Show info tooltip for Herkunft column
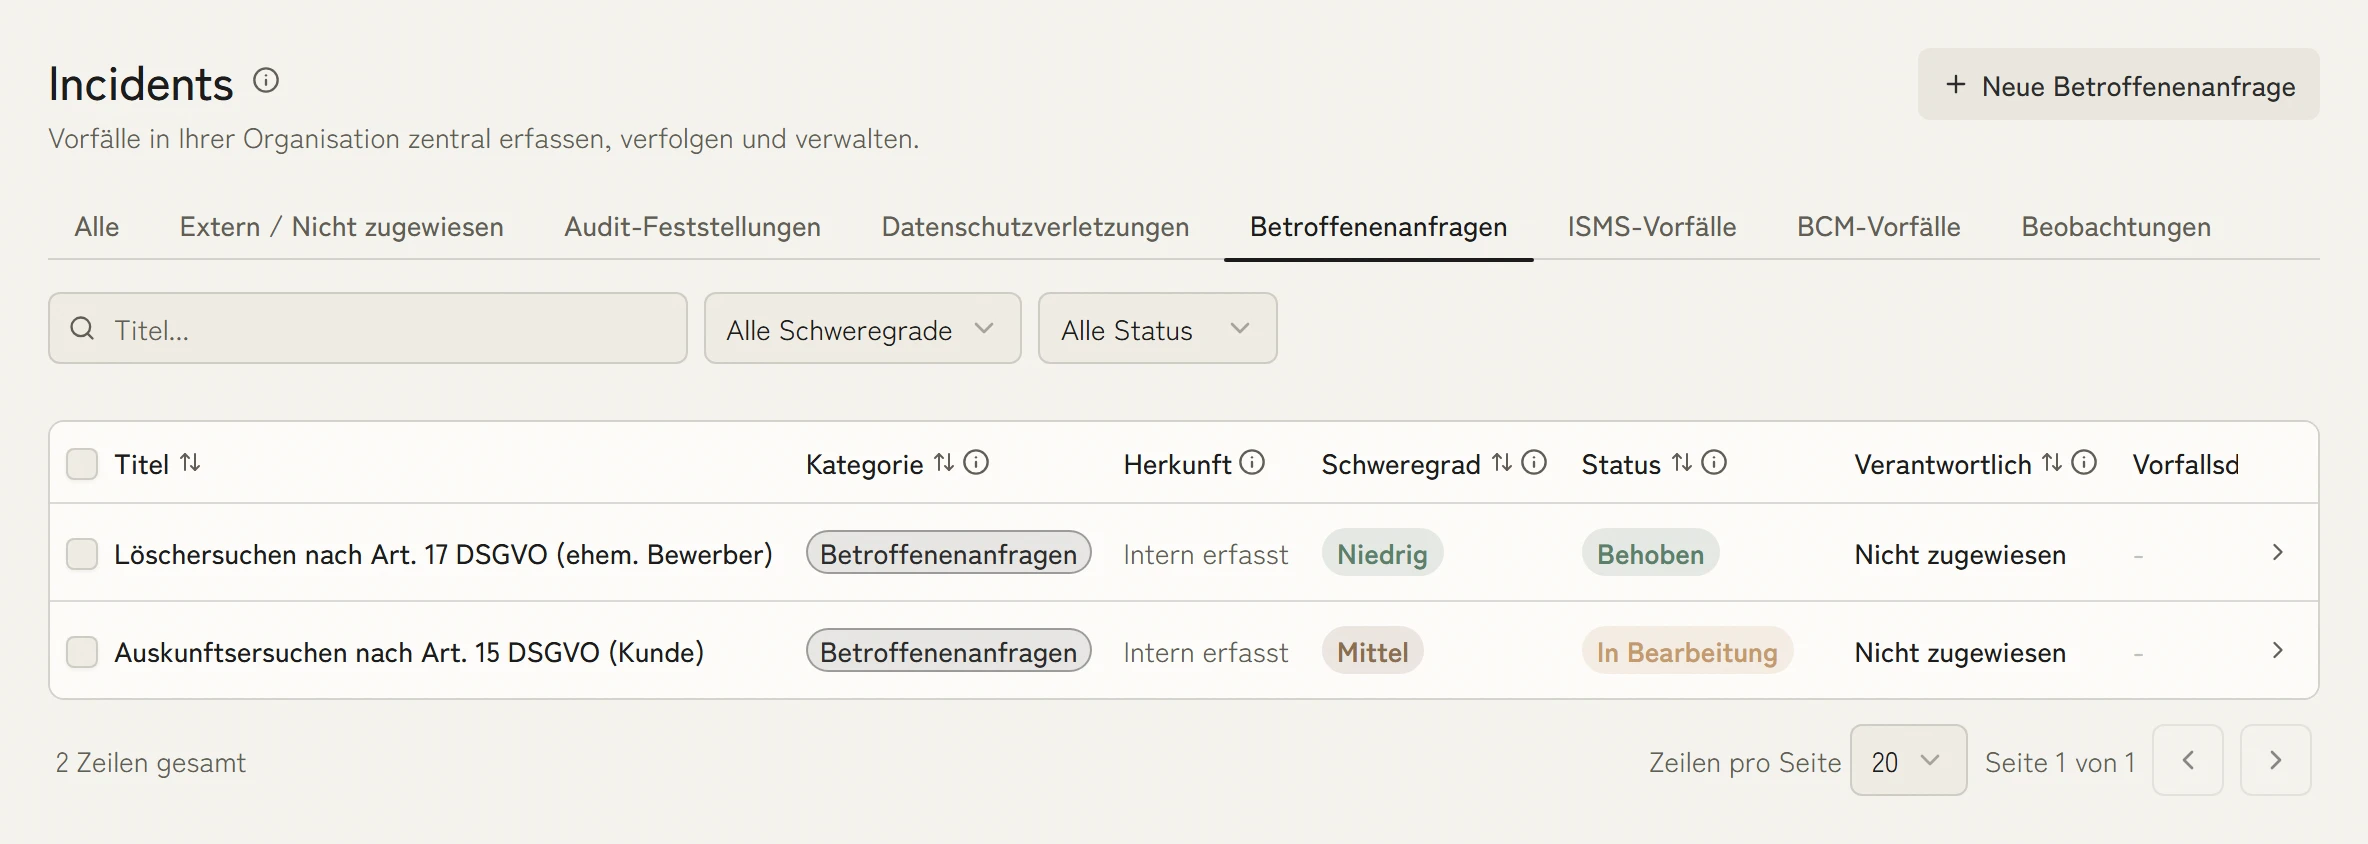 pyautogui.click(x=1252, y=463)
